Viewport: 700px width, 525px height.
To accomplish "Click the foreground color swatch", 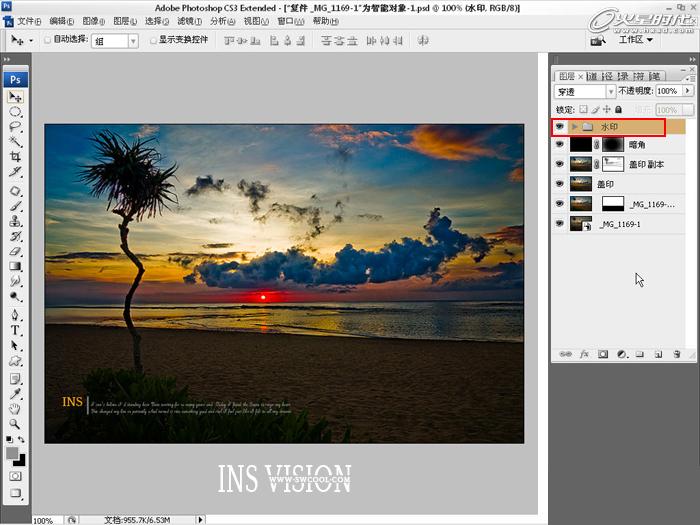I will (x=12, y=454).
